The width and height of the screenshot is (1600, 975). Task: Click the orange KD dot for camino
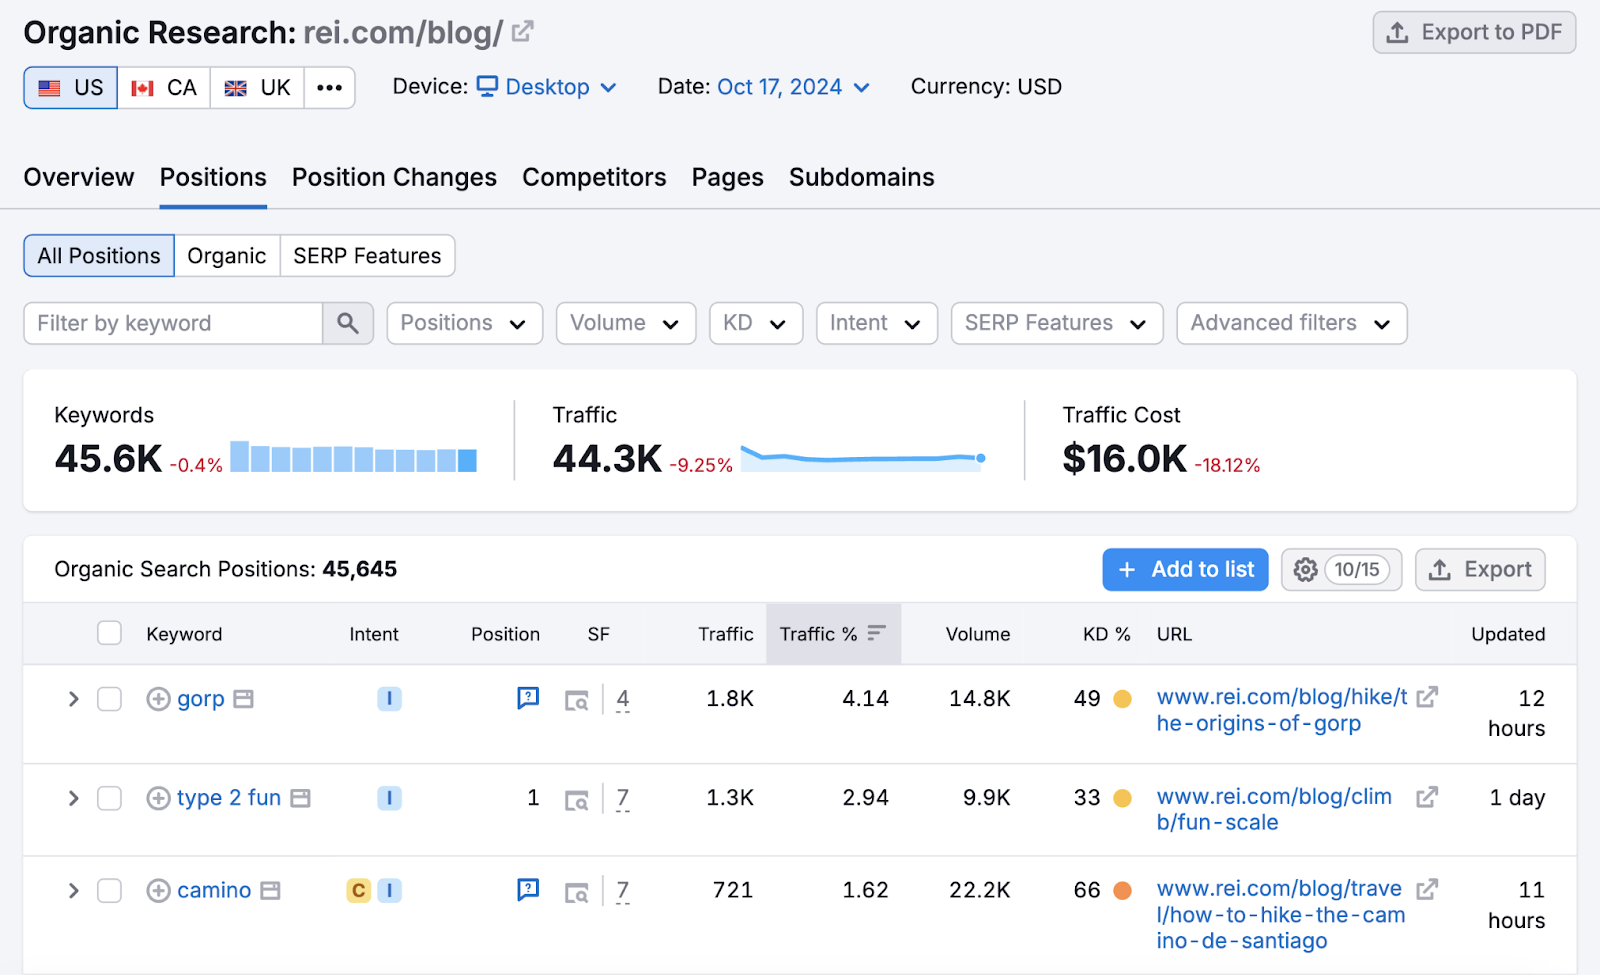click(x=1124, y=890)
